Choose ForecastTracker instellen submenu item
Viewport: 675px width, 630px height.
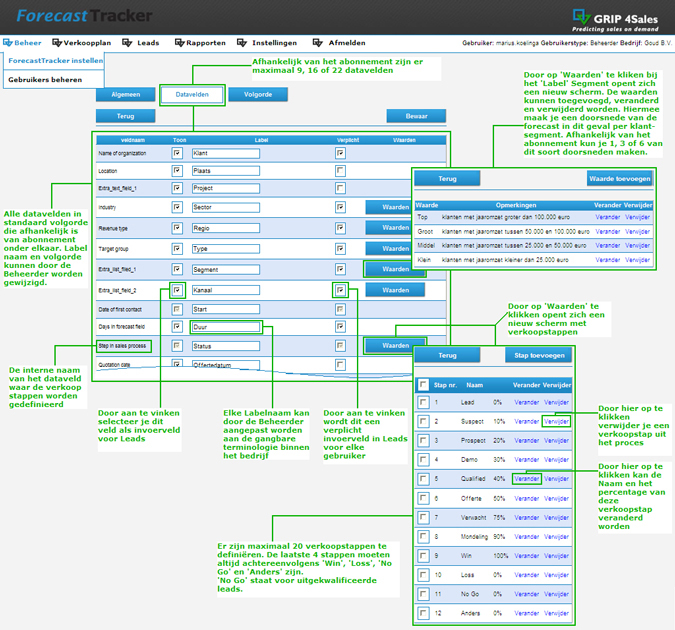coord(56,61)
